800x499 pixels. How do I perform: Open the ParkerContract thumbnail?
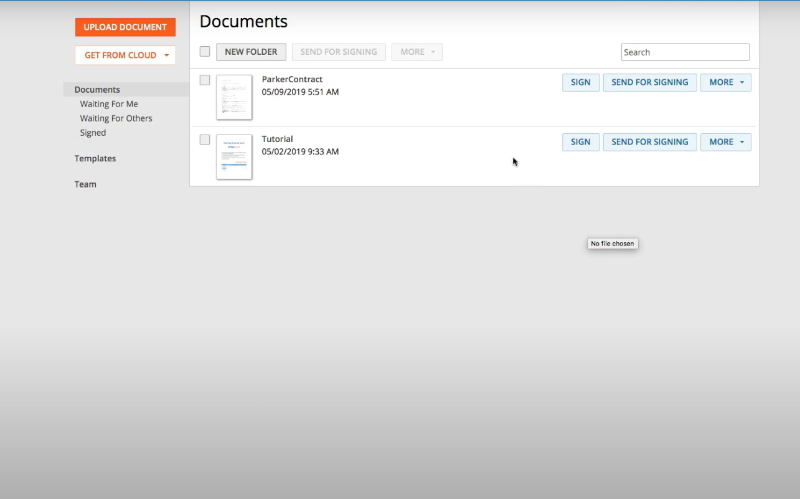234,97
